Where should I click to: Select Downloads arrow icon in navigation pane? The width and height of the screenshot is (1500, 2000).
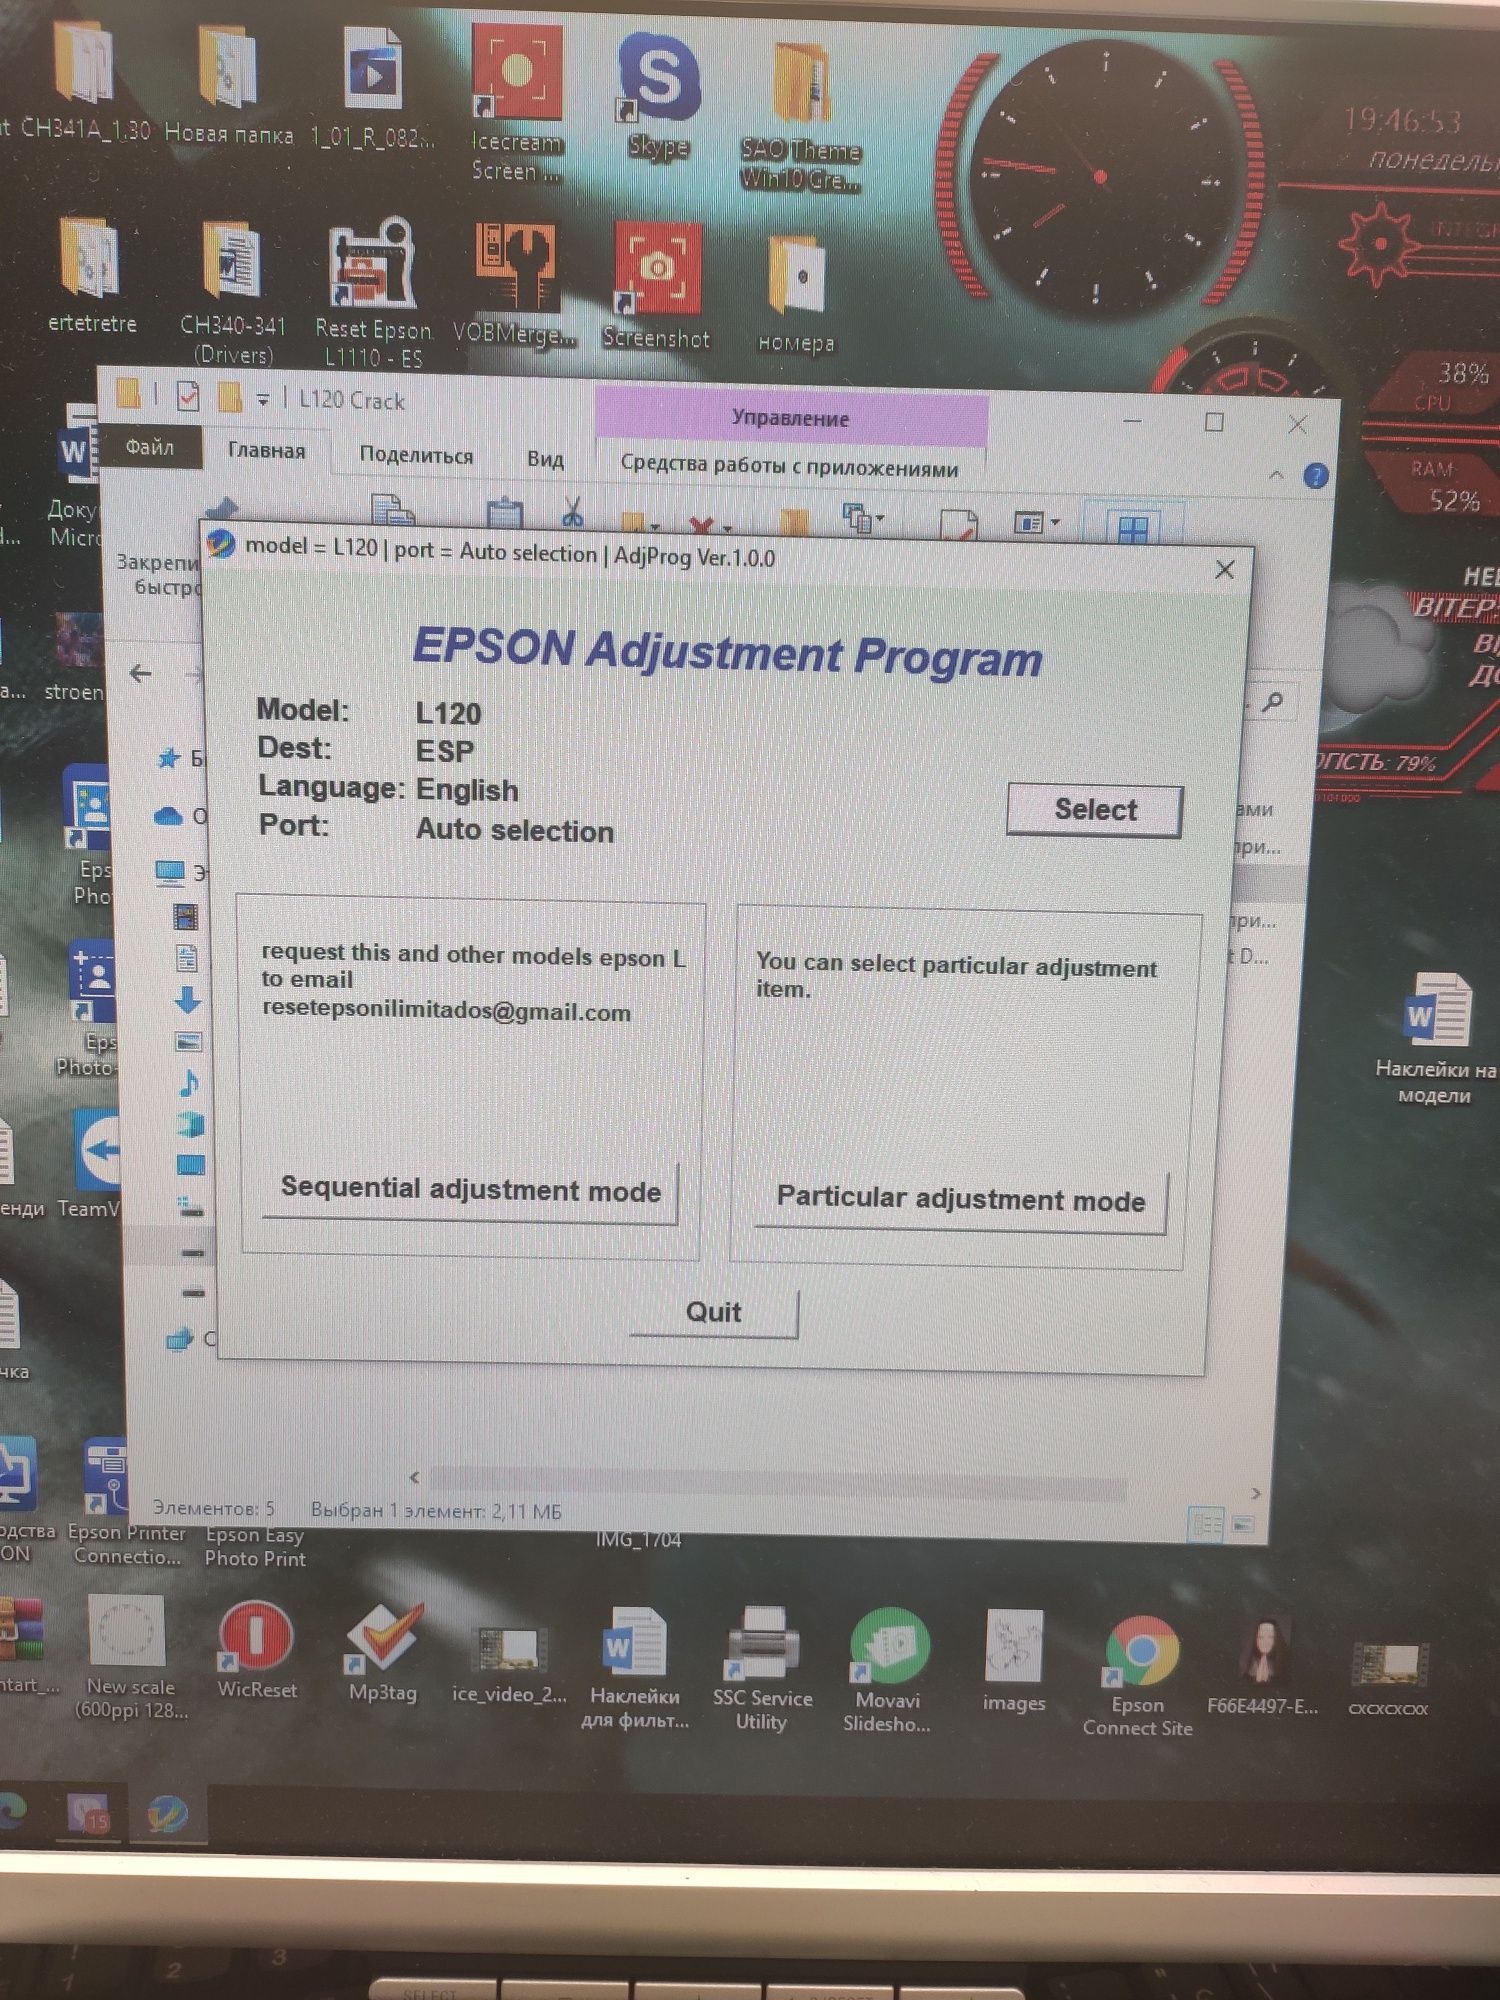click(x=188, y=1000)
